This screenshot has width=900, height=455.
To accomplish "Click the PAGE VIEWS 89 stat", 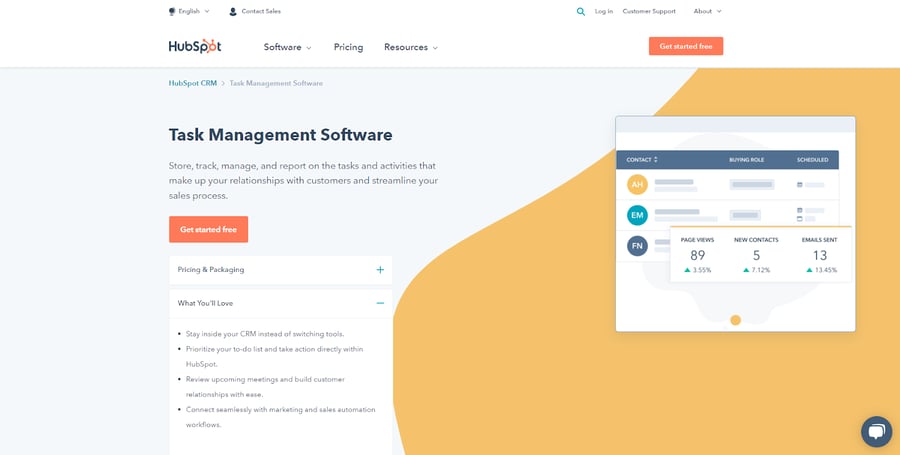I will point(697,255).
